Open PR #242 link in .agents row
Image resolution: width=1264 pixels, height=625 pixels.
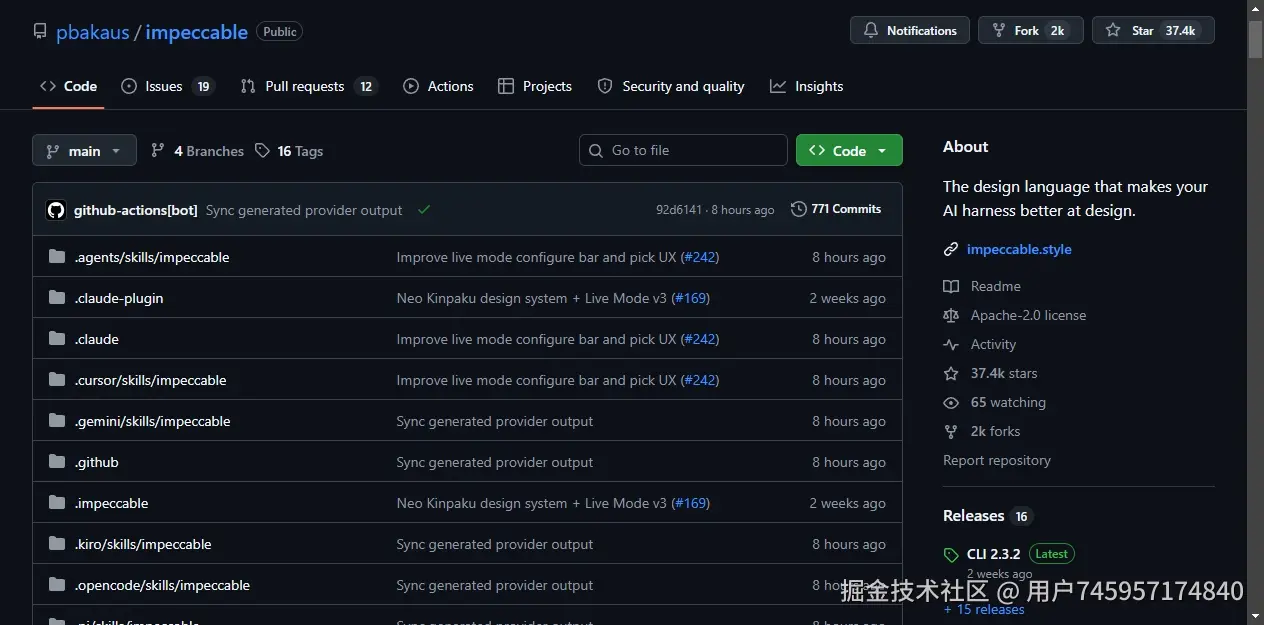point(699,257)
